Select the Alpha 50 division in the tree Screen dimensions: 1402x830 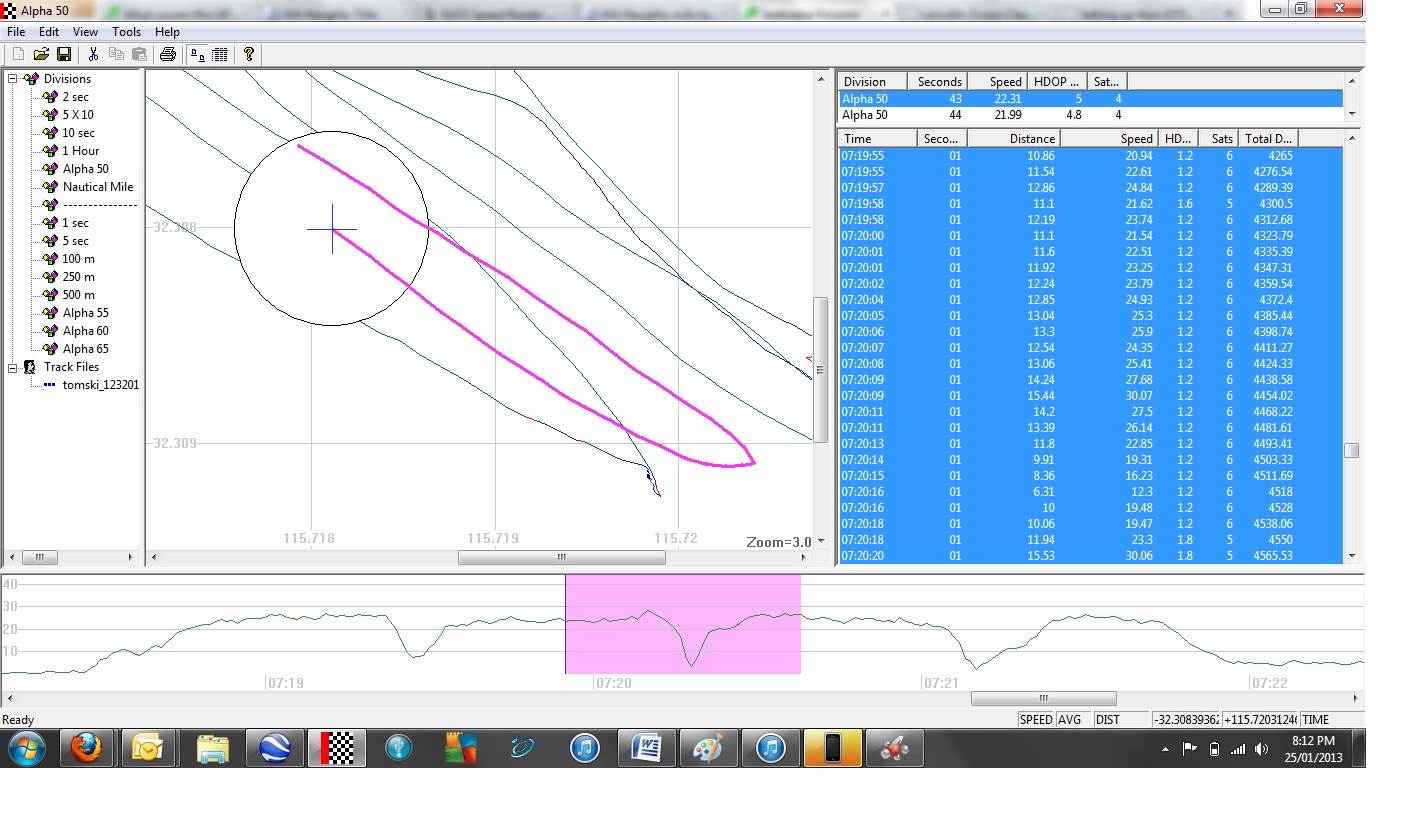tap(85, 169)
